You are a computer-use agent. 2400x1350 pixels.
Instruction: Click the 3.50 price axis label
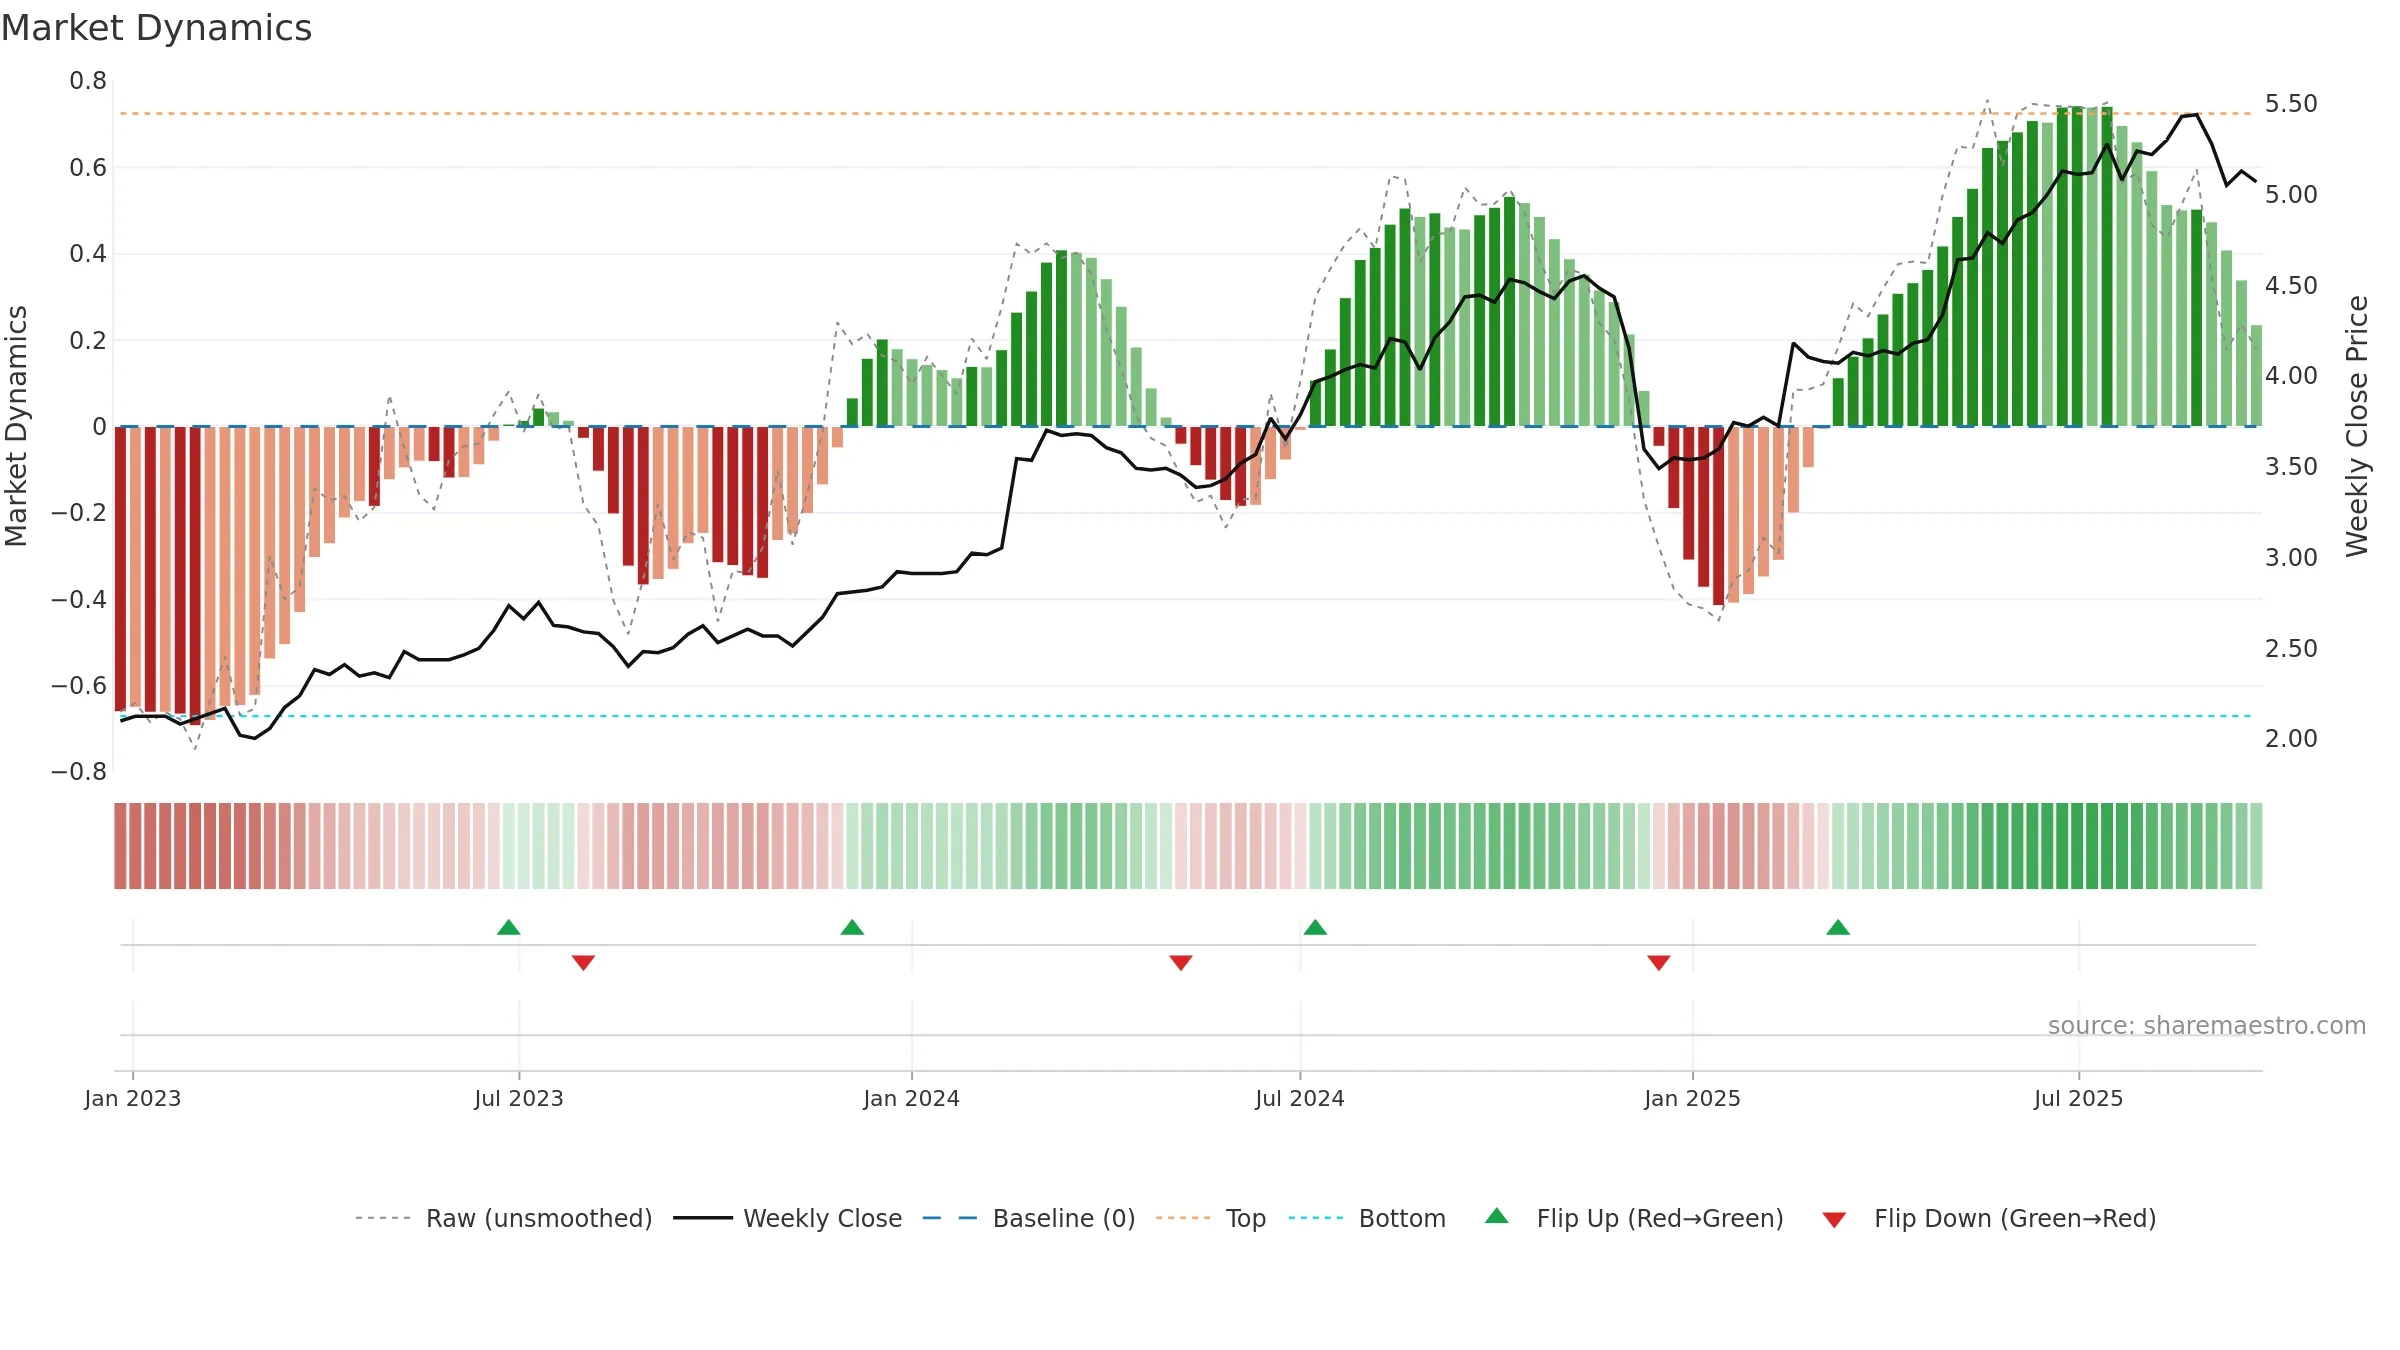[x=2291, y=467]
